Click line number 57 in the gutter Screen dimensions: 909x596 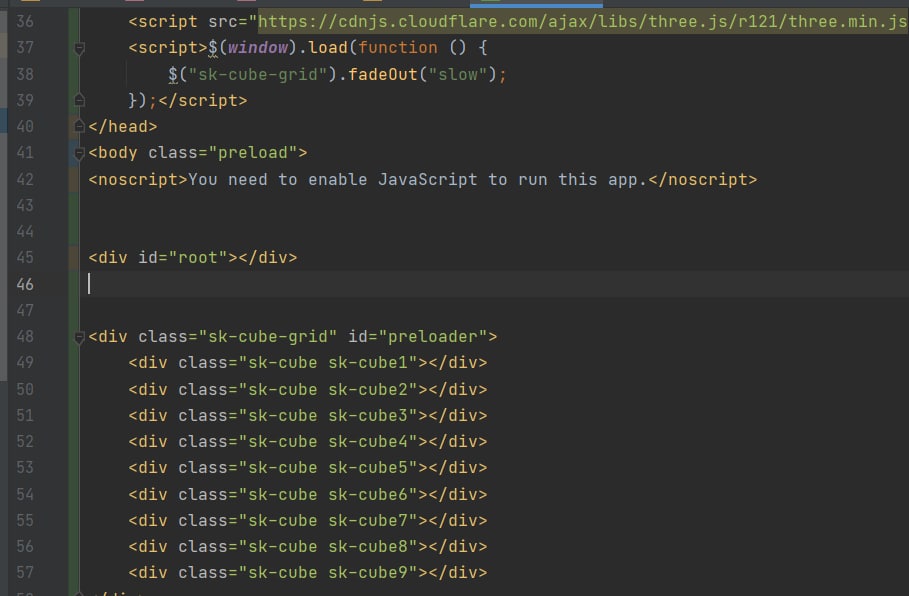click(x=25, y=572)
